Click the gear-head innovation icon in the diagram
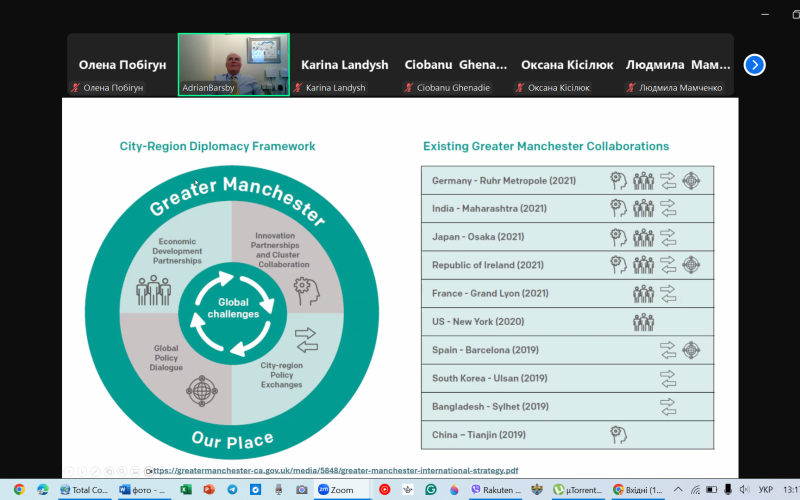The height and width of the screenshot is (500, 800). [x=307, y=291]
